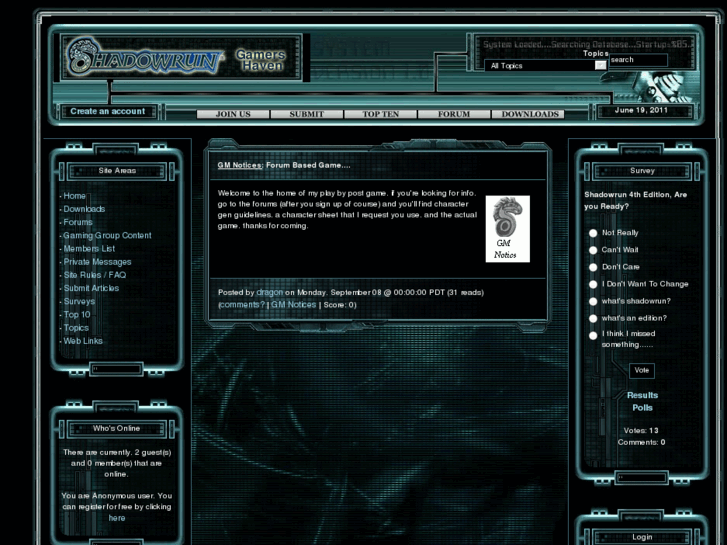
Task: Click the Gamers Haven header text
Action: [261, 60]
